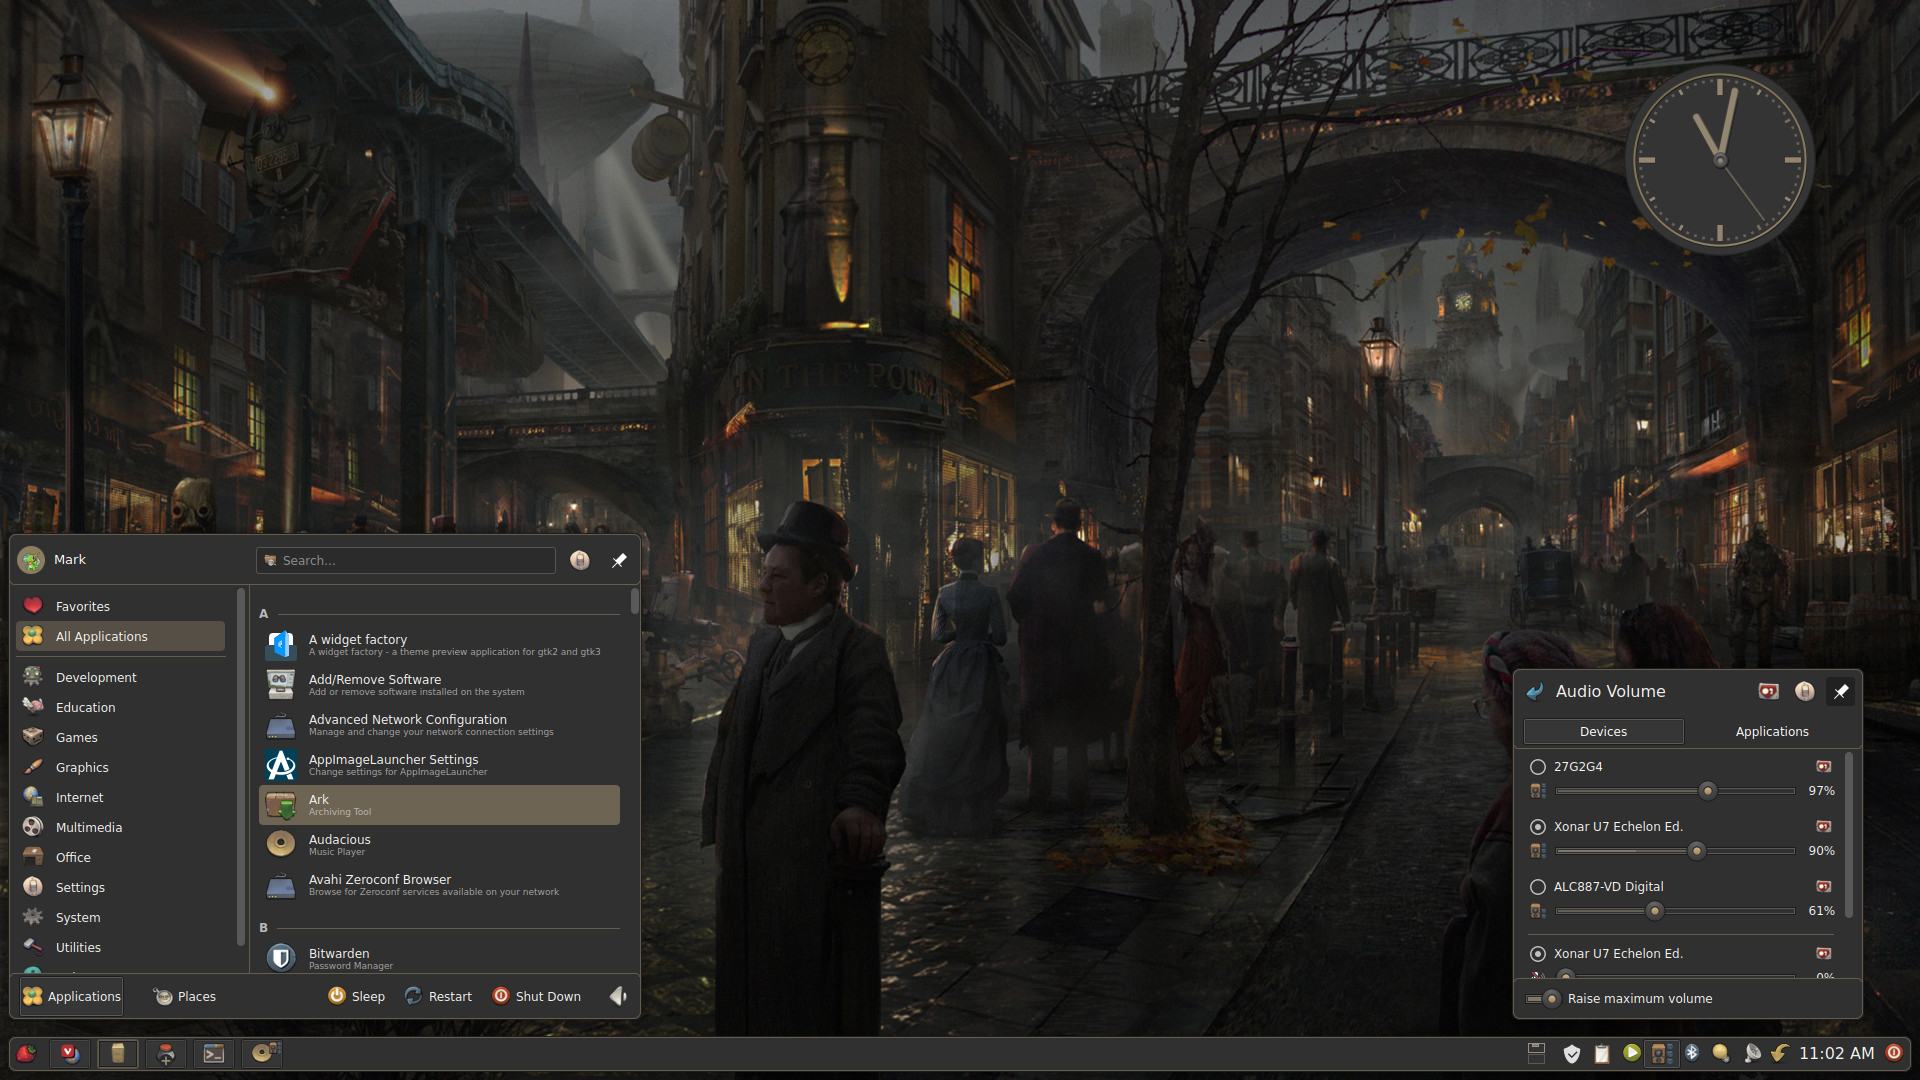1920x1080 pixels.
Task: Launch Vivaldi browser from the taskbar
Action: pyautogui.click(x=69, y=1053)
